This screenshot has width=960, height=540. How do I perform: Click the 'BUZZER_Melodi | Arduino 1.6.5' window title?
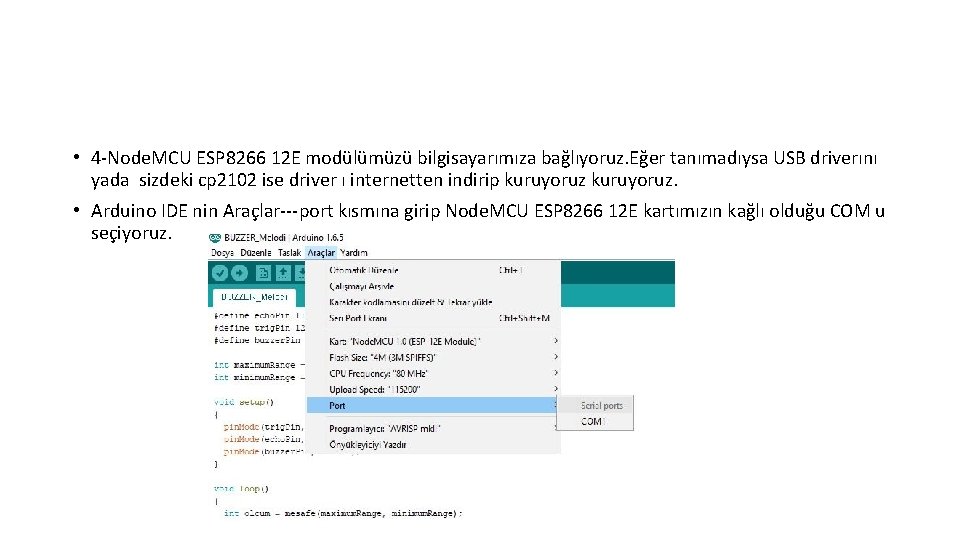point(283,238)
